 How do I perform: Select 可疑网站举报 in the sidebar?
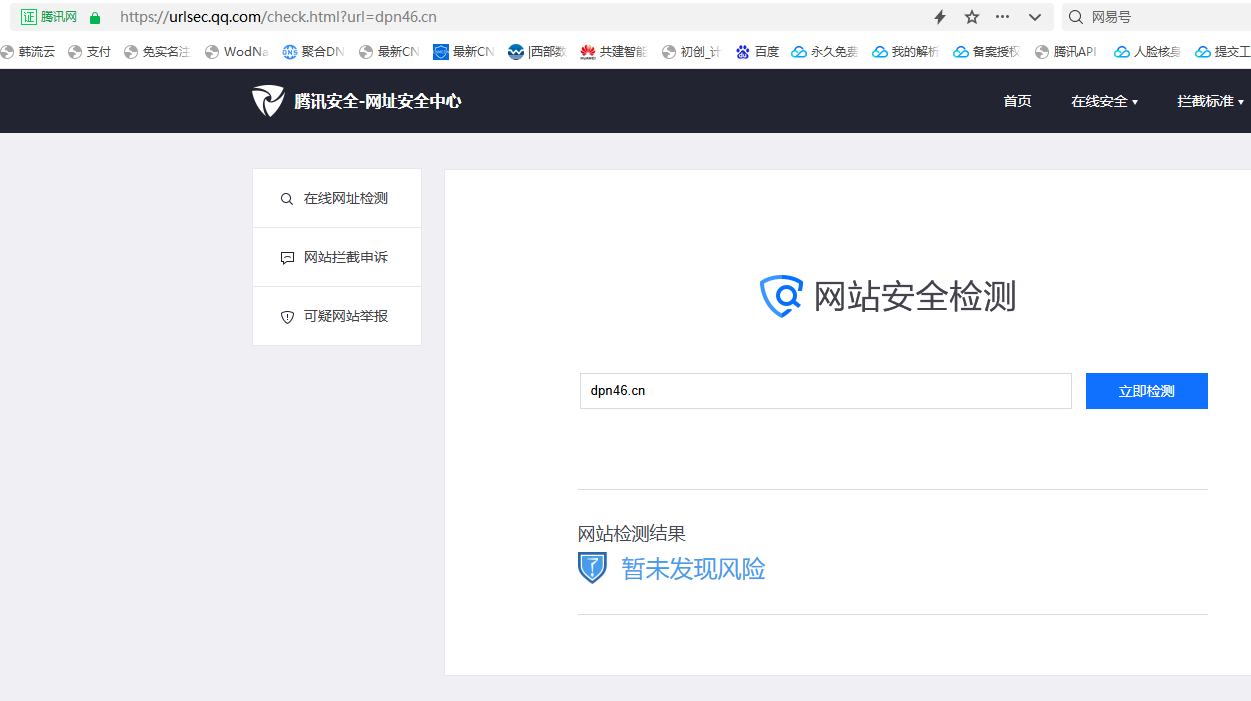point(337,316)
